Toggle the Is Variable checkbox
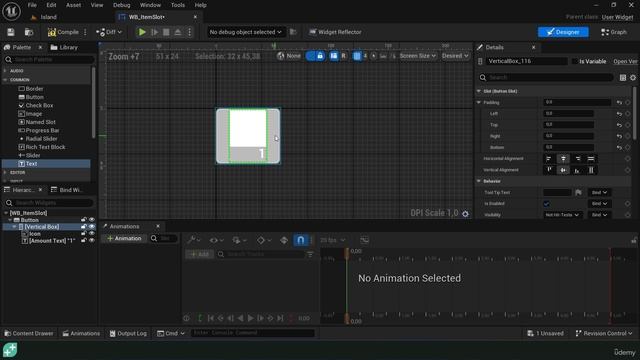This screenshot has height=360, width=640. tap(575, 61)
